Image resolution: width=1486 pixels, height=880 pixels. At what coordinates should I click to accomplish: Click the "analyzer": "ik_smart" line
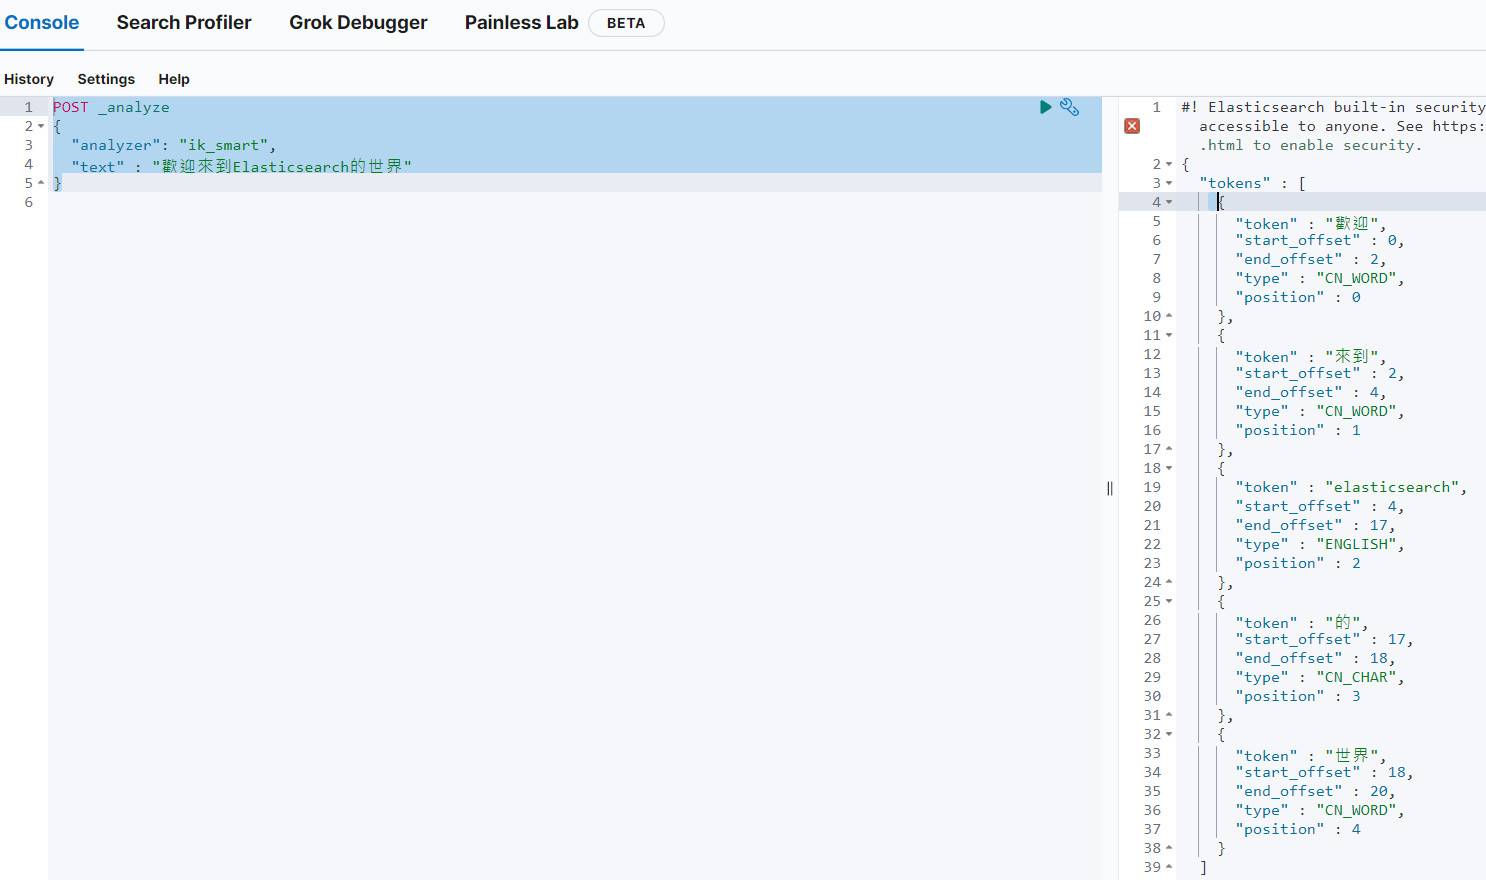pyautogui.click(x=173, y=146)
